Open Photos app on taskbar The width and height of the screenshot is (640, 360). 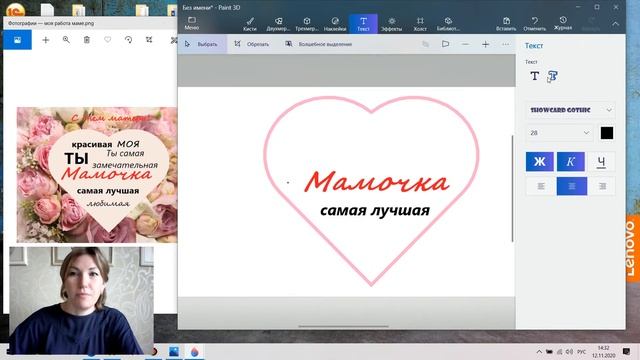pyautogui.click(x=174, y=351)
